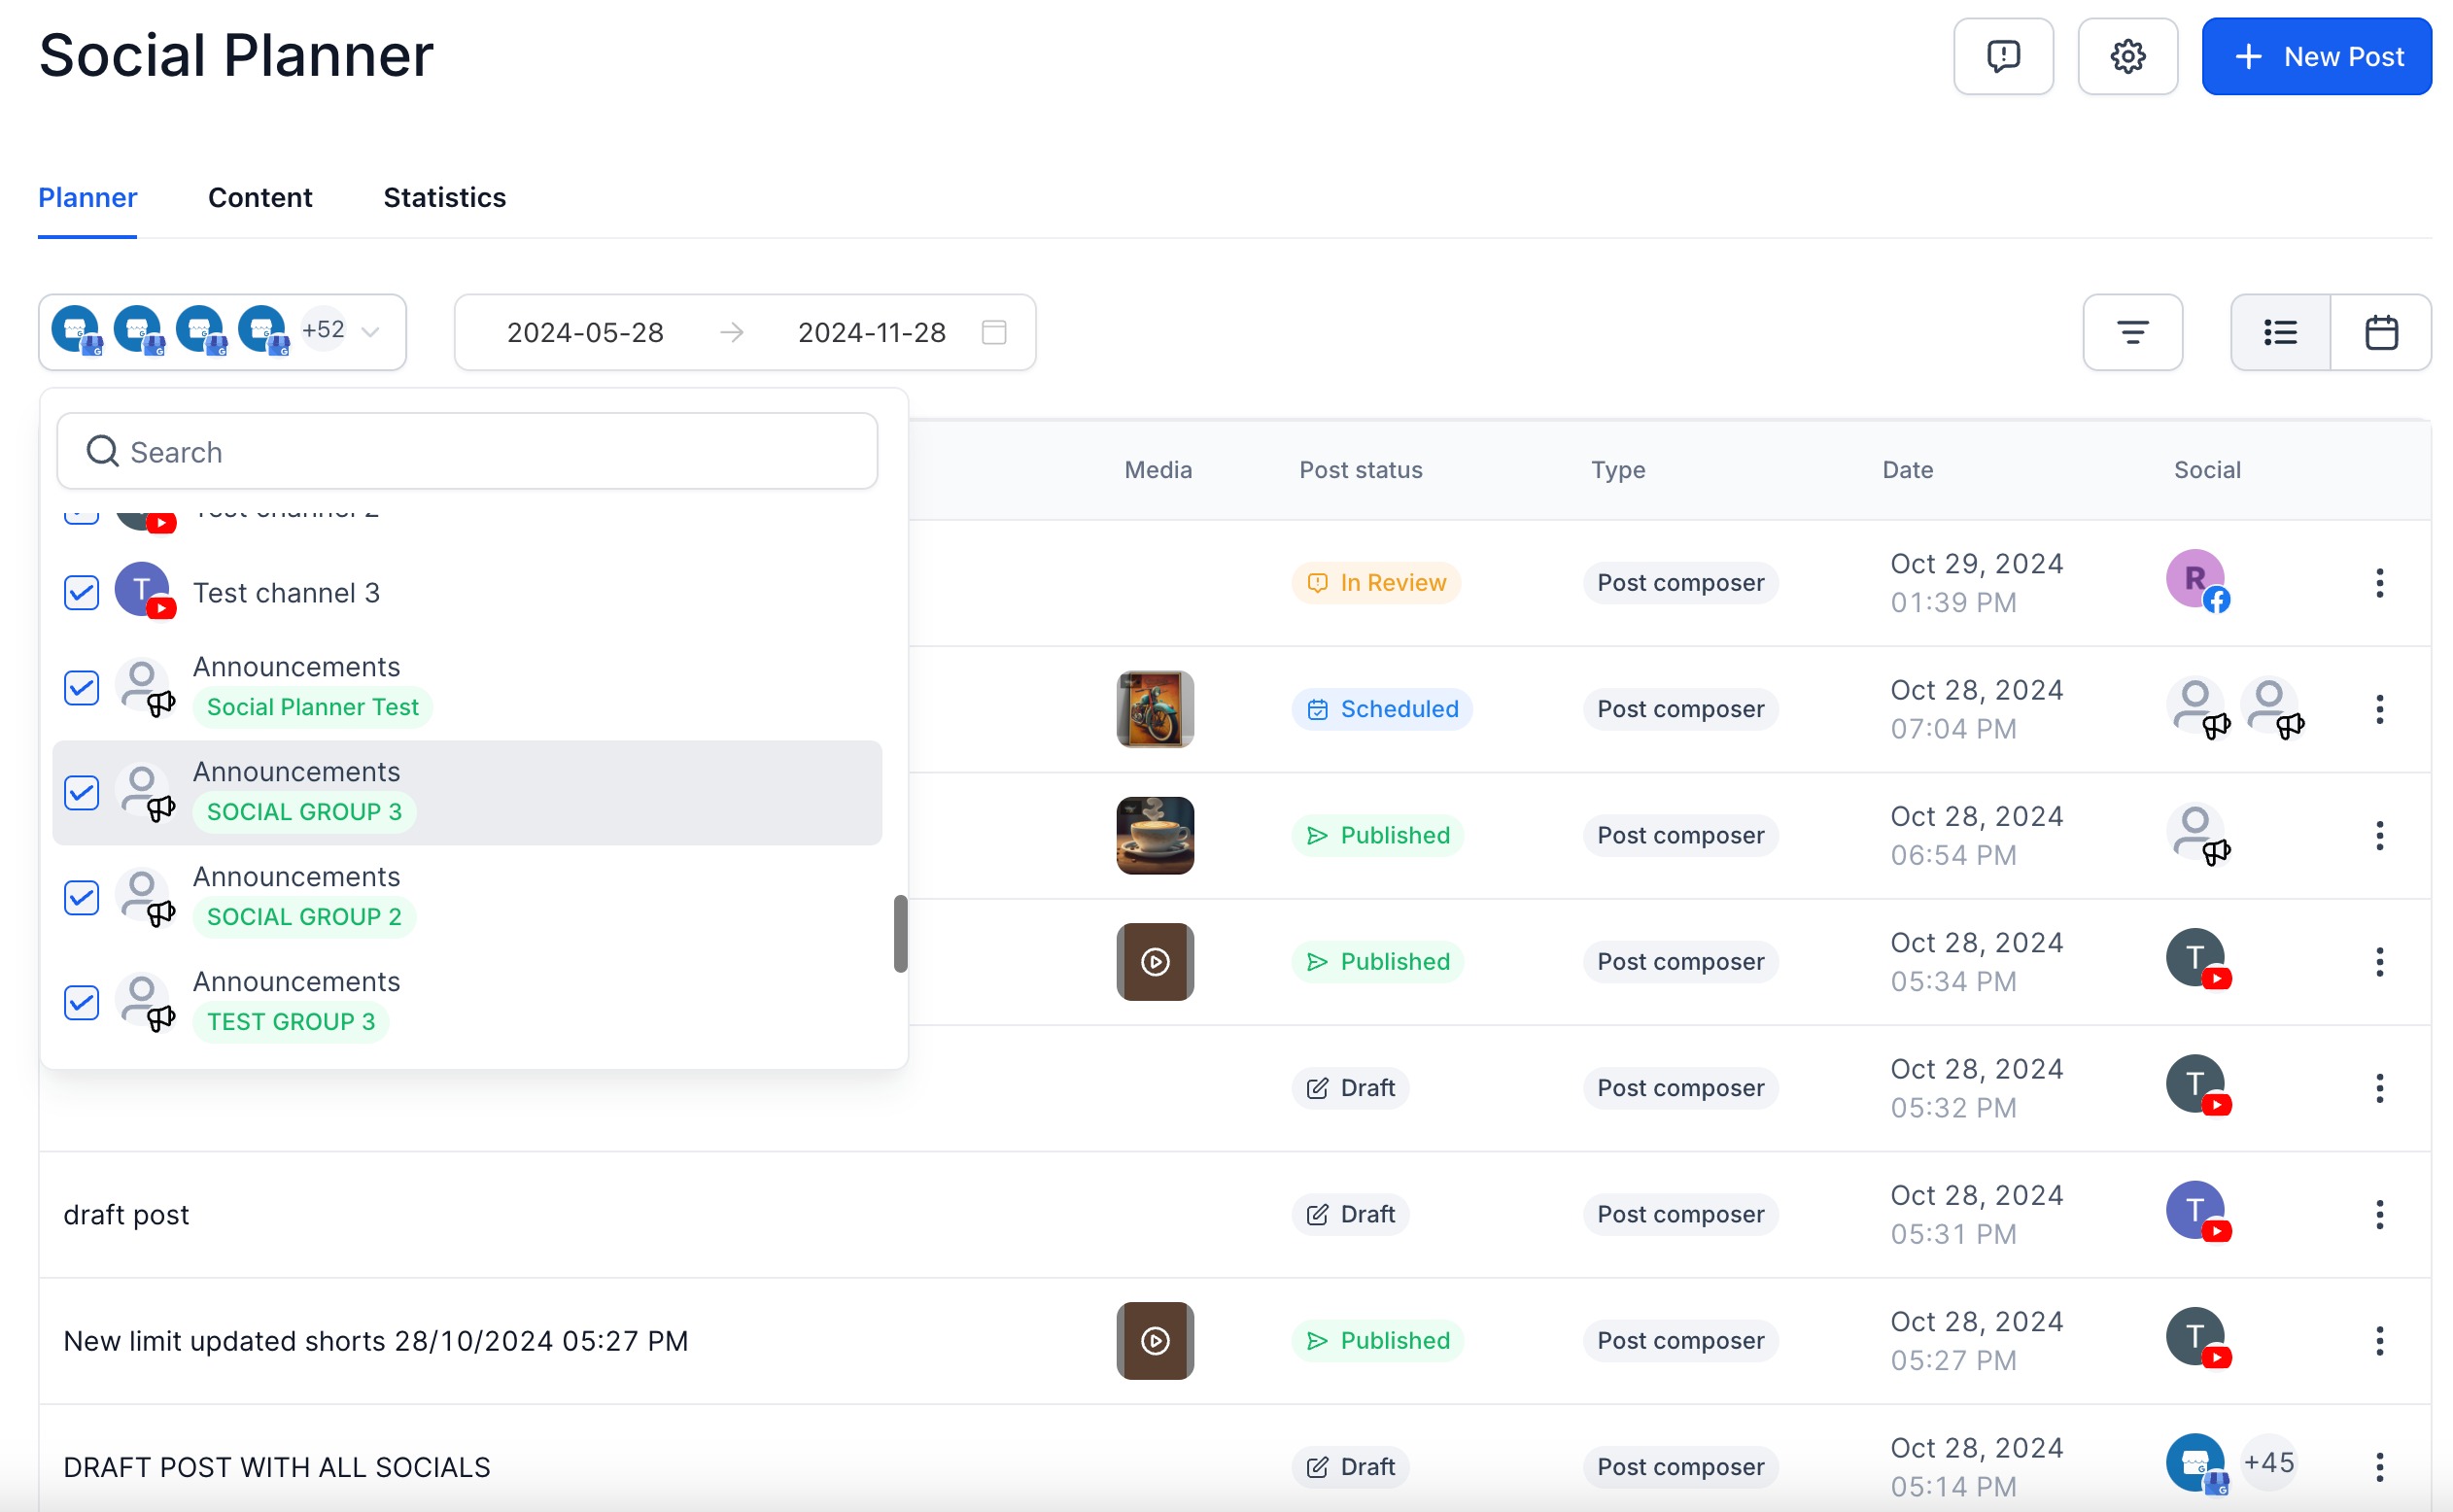Click the account list scrollbar thumb
The image size is (2453, 1512).
(x=900, y=933)
